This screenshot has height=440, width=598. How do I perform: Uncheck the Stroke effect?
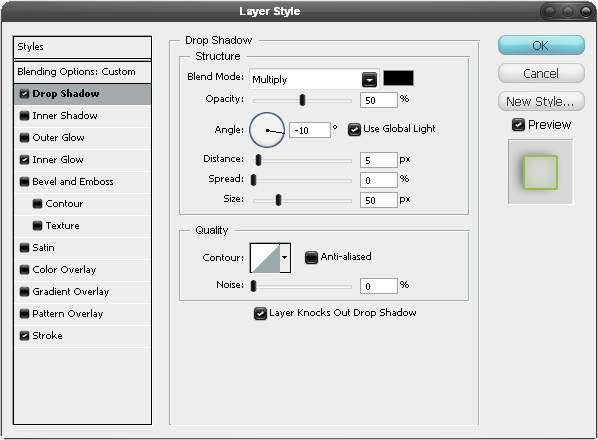[x=24, y=336]
